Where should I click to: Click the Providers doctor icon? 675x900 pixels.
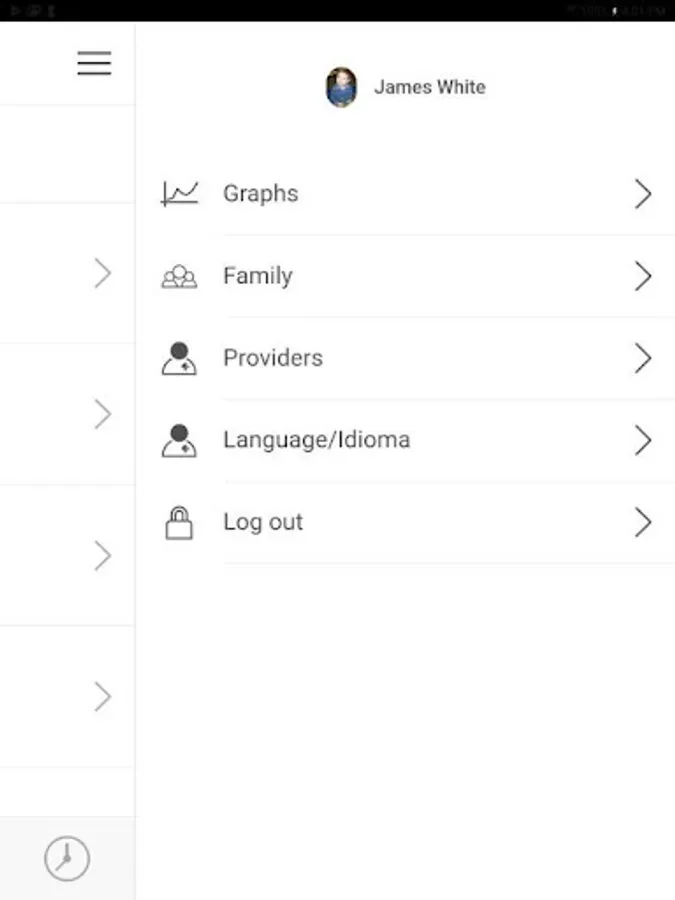[x=179, y=358]
